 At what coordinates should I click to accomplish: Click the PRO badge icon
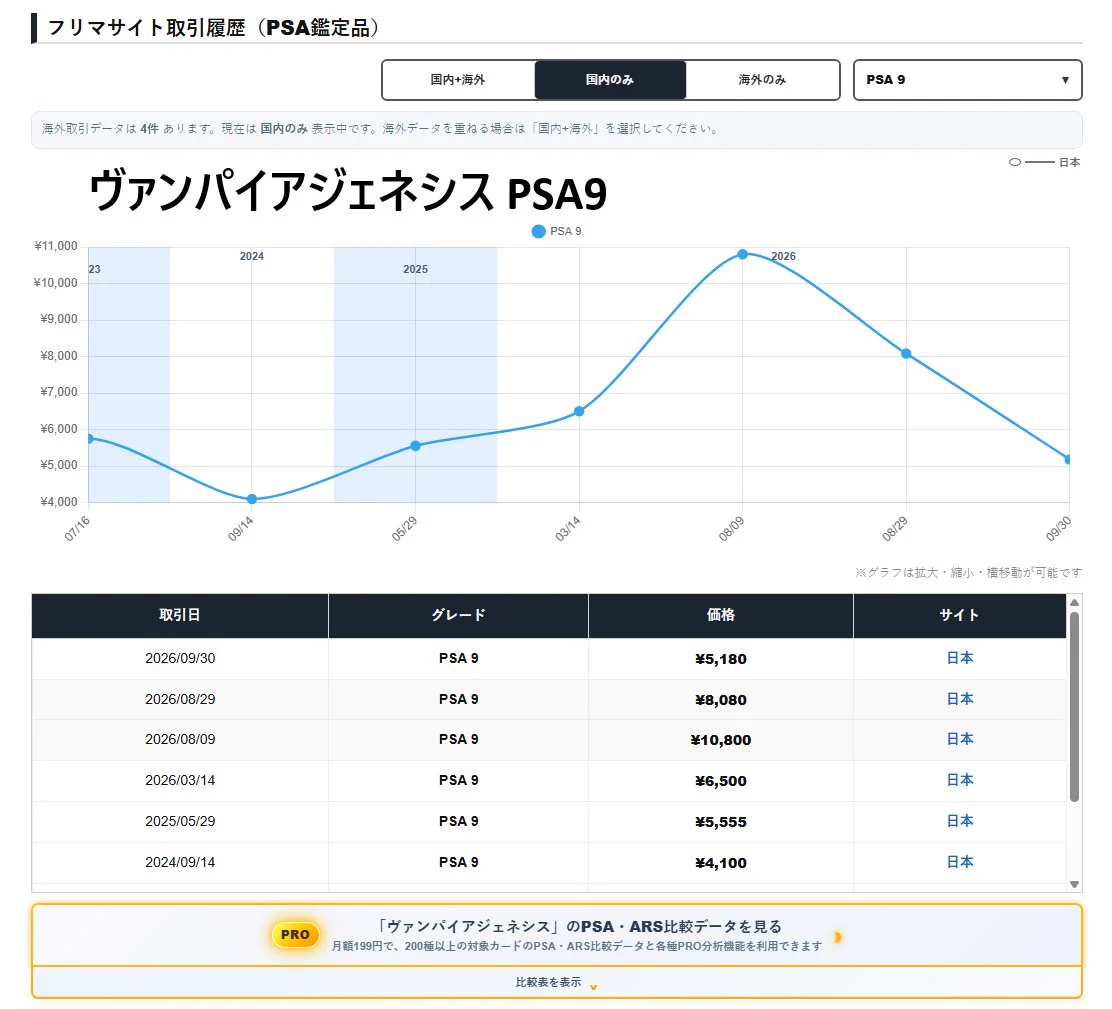295,935
